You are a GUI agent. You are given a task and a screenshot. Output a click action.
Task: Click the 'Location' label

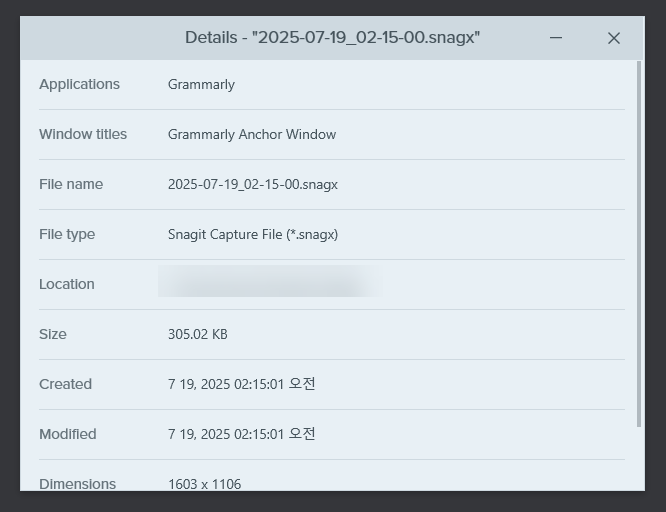pyautogui.click(x=67, y=284)
